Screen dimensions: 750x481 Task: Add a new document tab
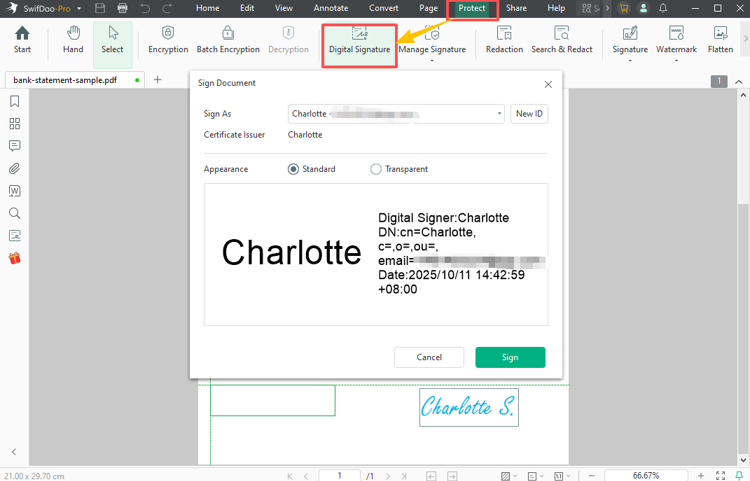click(x=157, y=80)
